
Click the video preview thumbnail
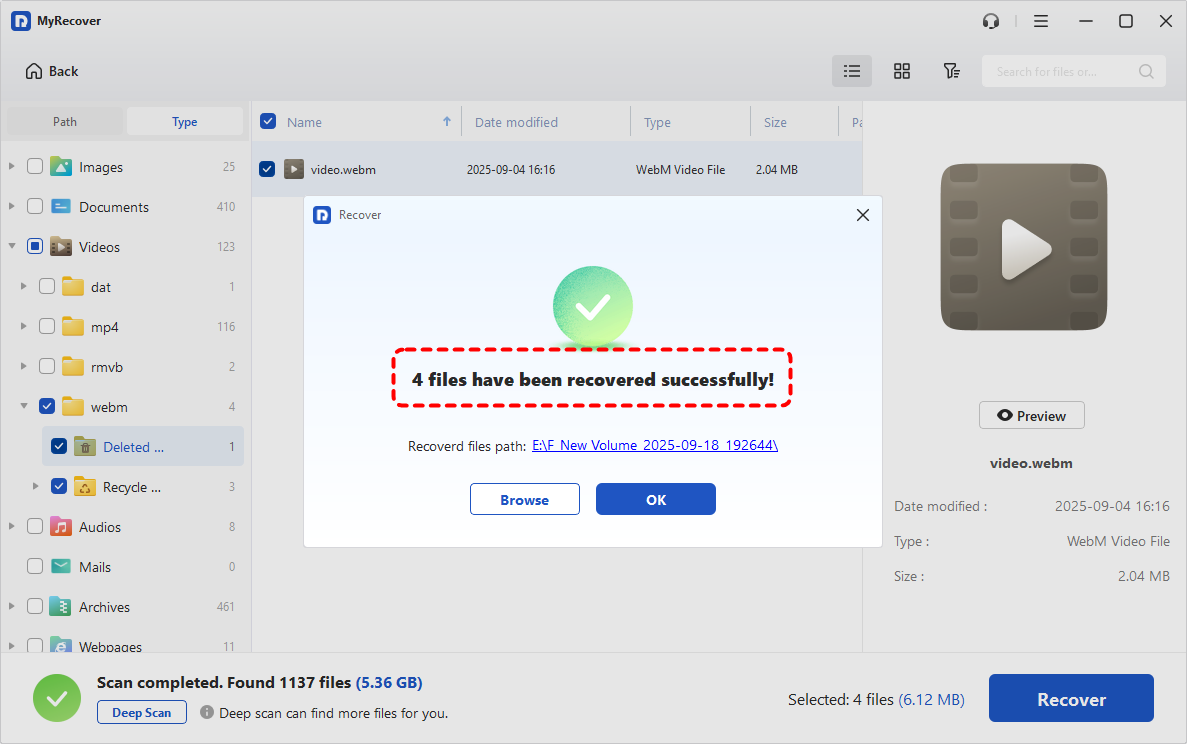click(1023, 247)
